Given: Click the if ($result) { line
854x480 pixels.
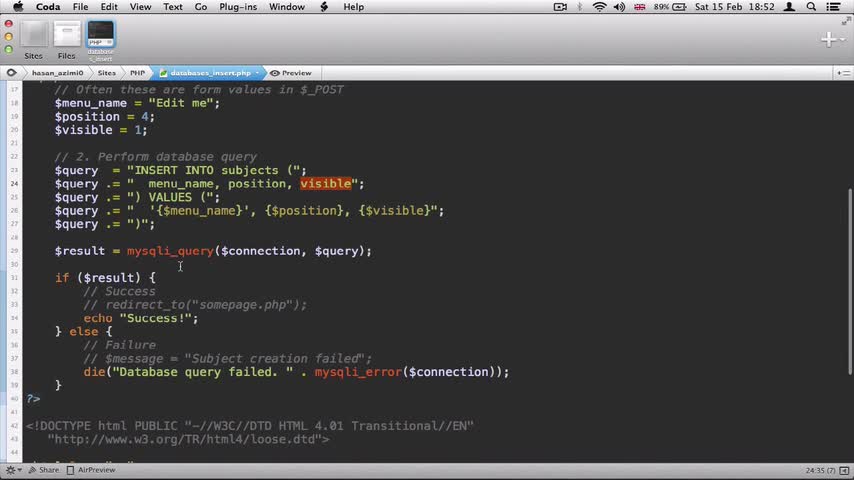Looking at the screenshot, I should [x=105, y=278].
